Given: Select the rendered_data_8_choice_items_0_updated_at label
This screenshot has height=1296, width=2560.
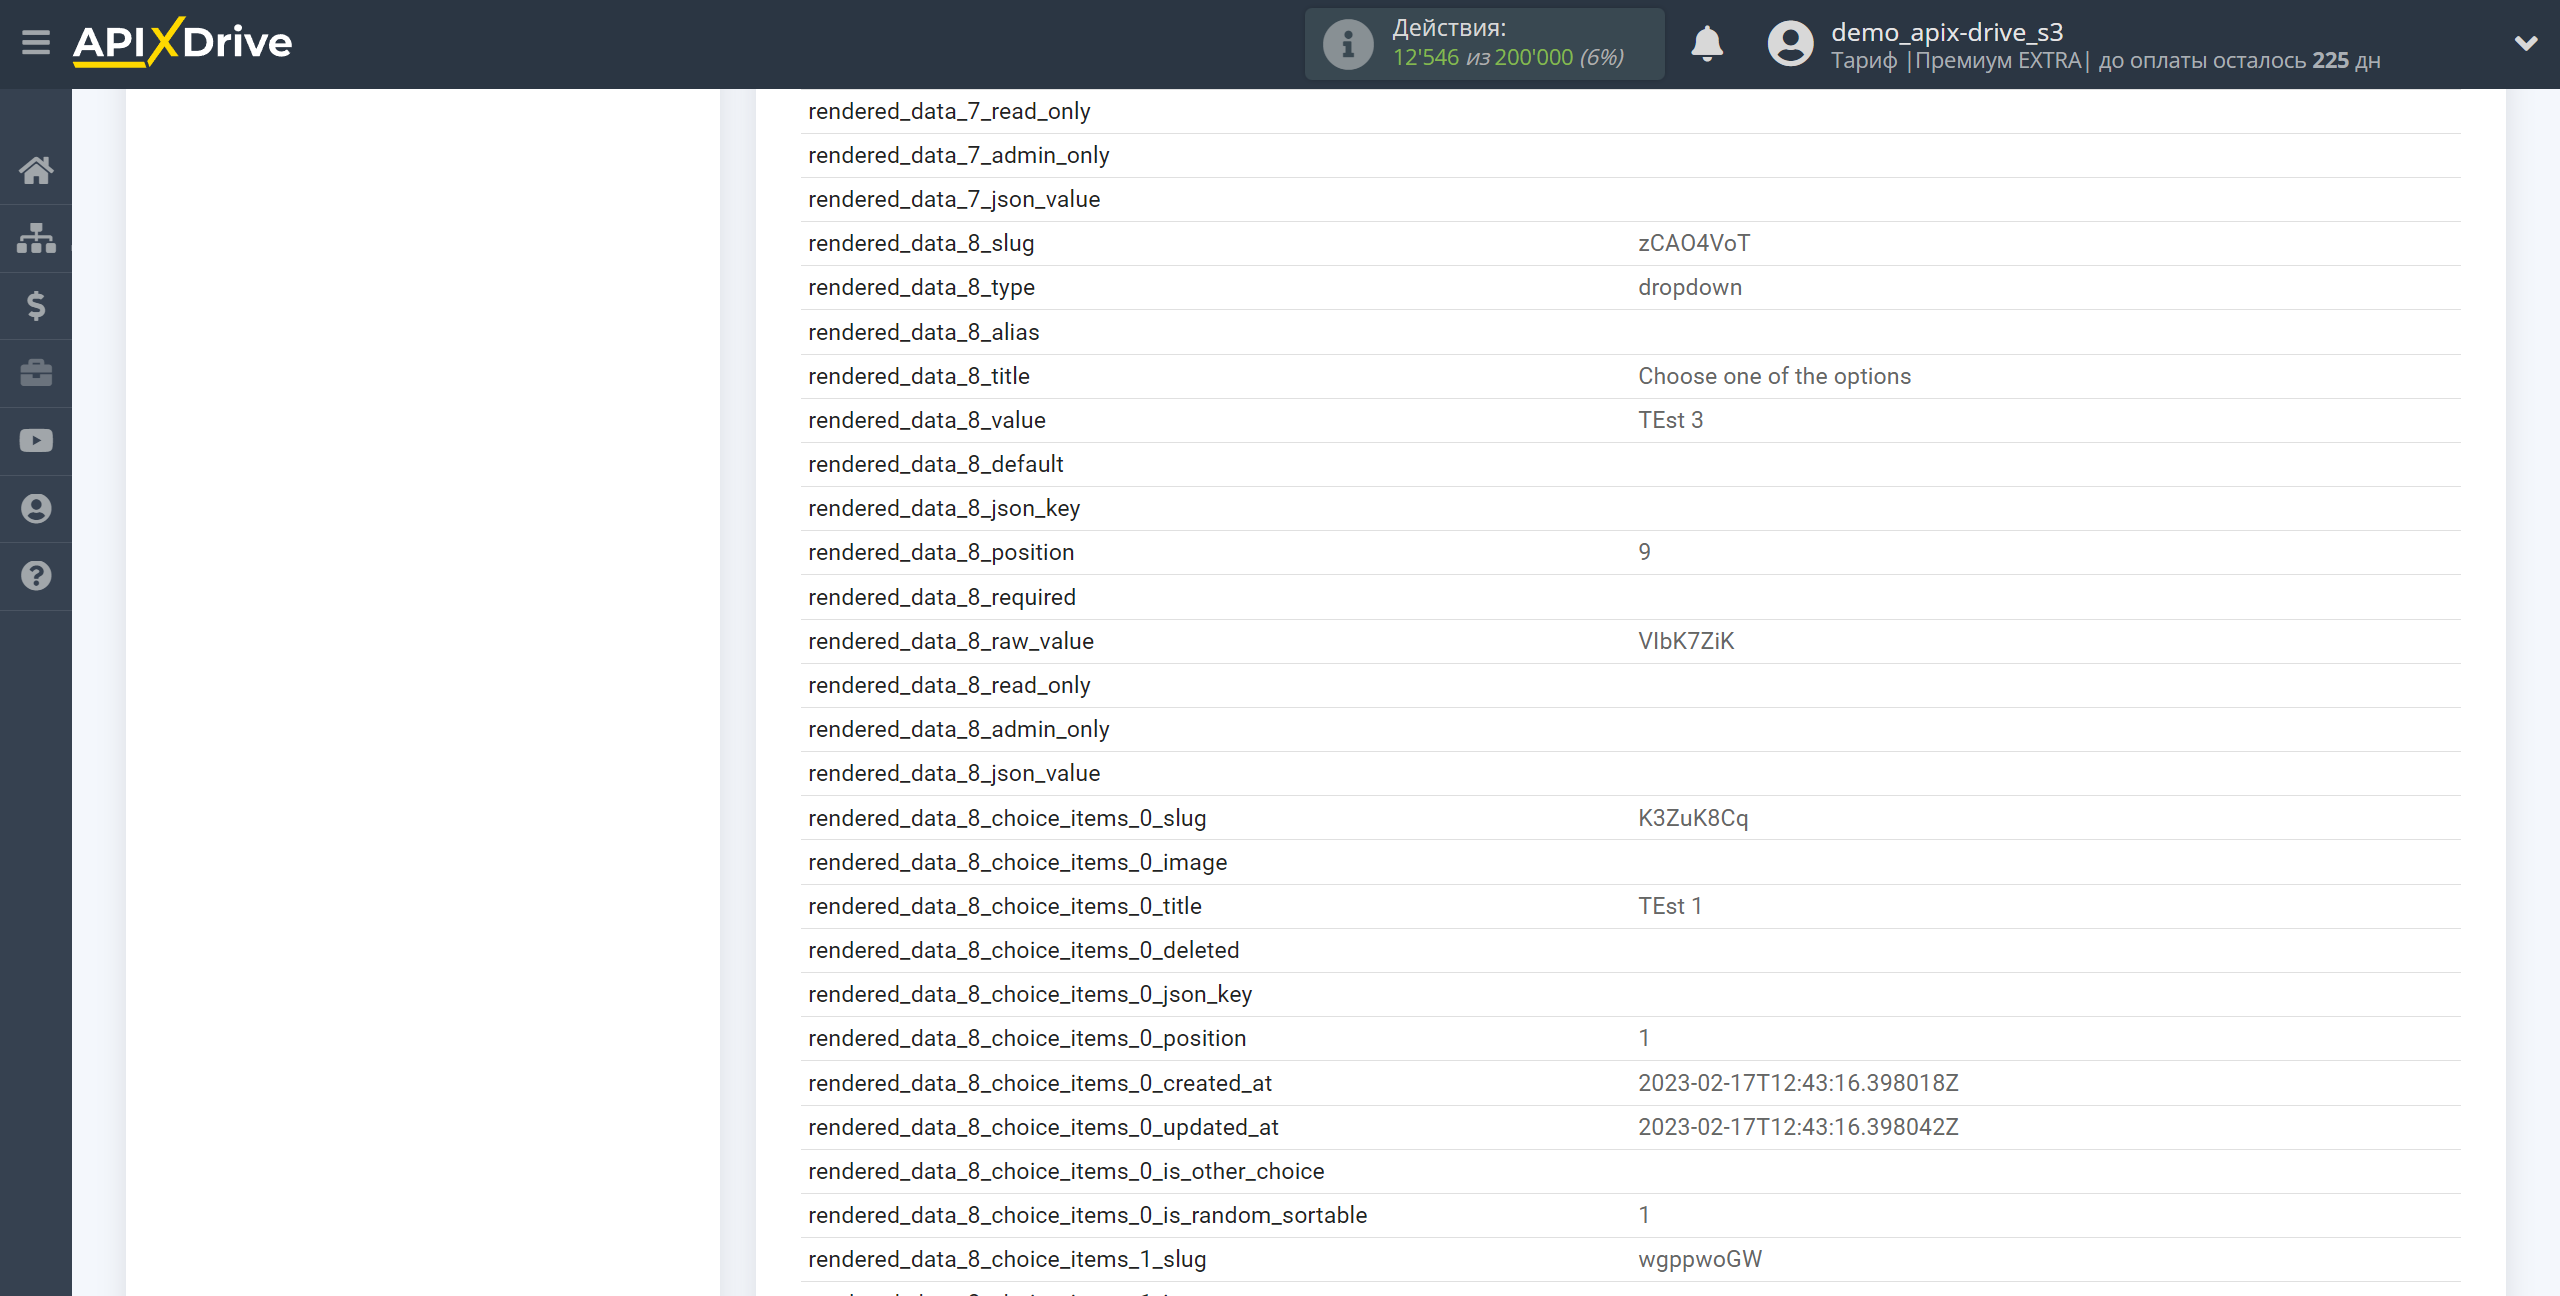Looking at the screenshot, I should tap(1043, 1127).
